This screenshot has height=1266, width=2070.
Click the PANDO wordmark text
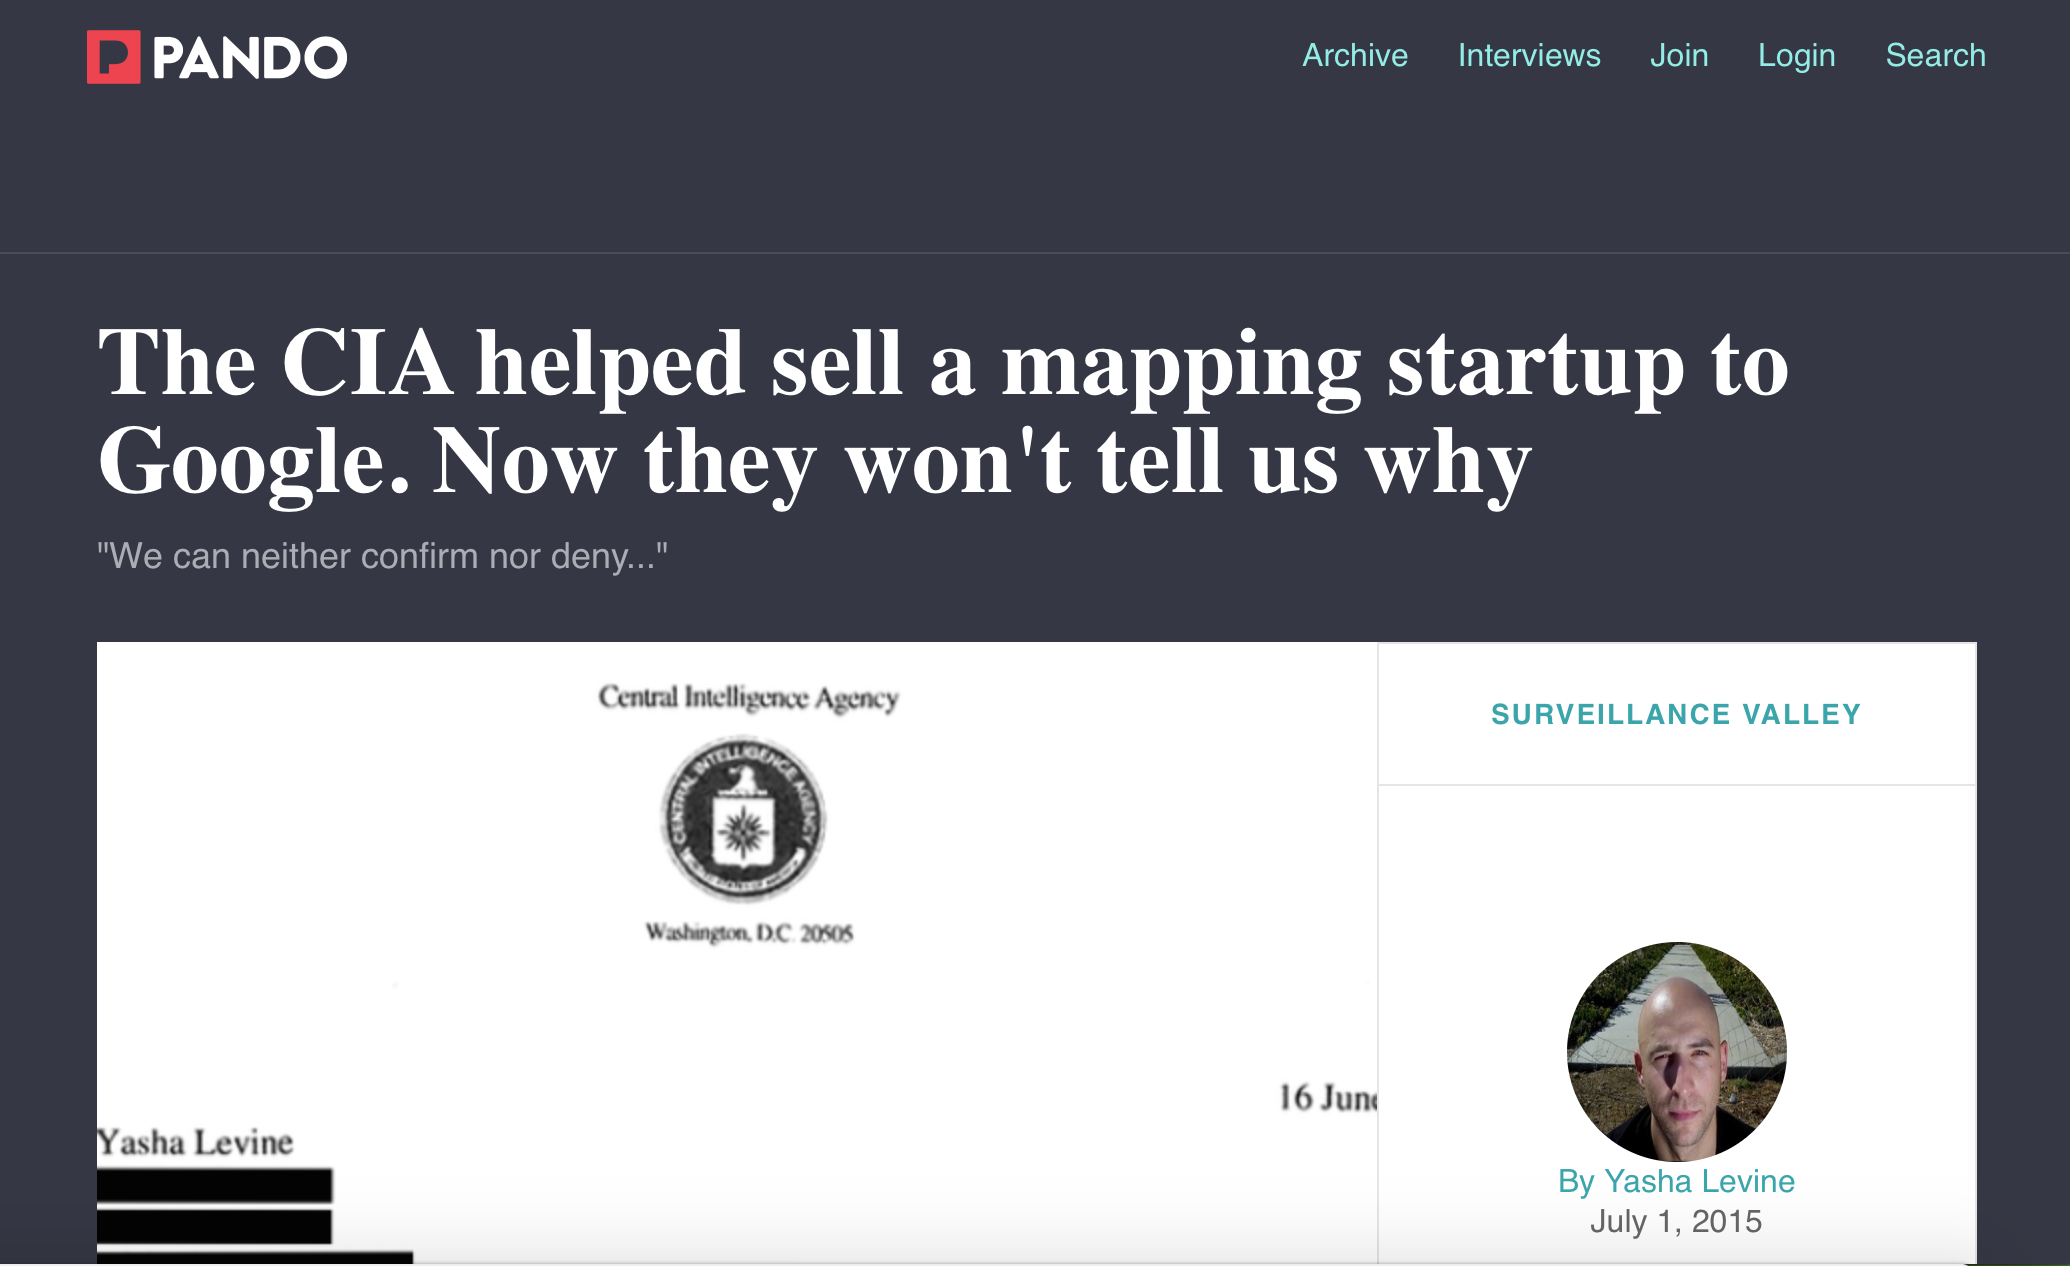click(x=249, y=58)
